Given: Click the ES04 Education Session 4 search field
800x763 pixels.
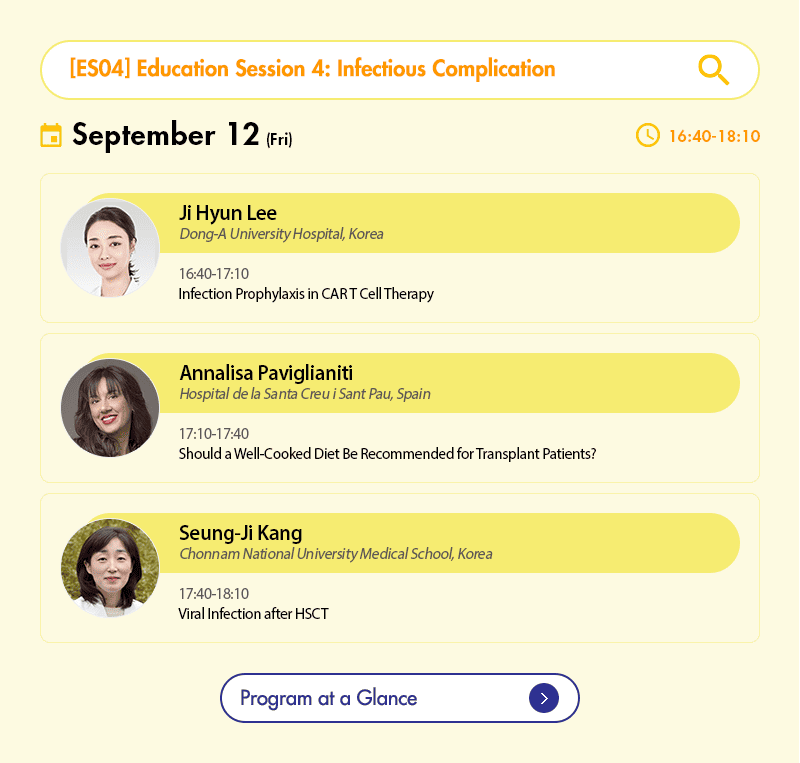Looking at the screenshot, I should (x=370, y=69).
